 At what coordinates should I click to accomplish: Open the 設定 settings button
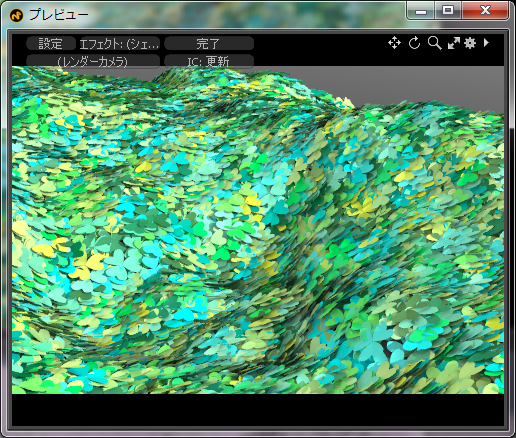point(51,44)
